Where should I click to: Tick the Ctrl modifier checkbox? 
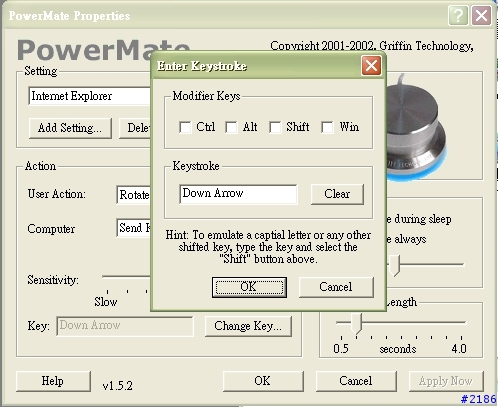(x=185, y=127)
